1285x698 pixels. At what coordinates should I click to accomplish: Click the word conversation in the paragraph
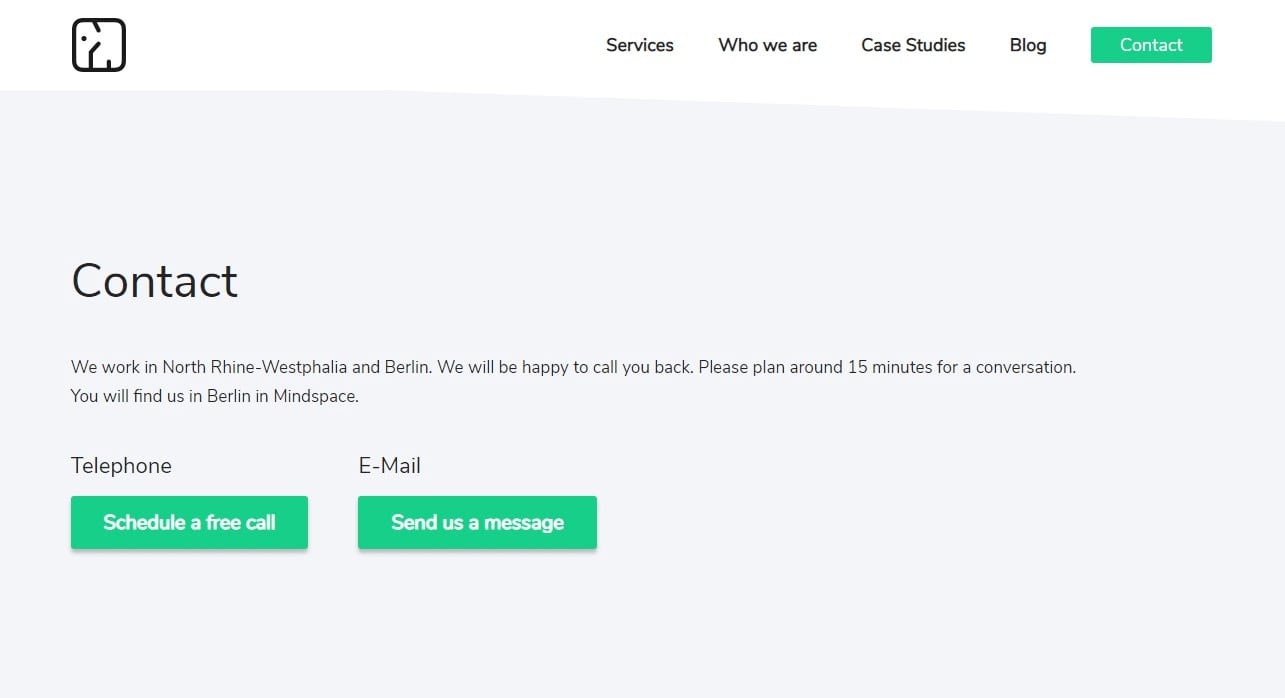[1024, 367]
